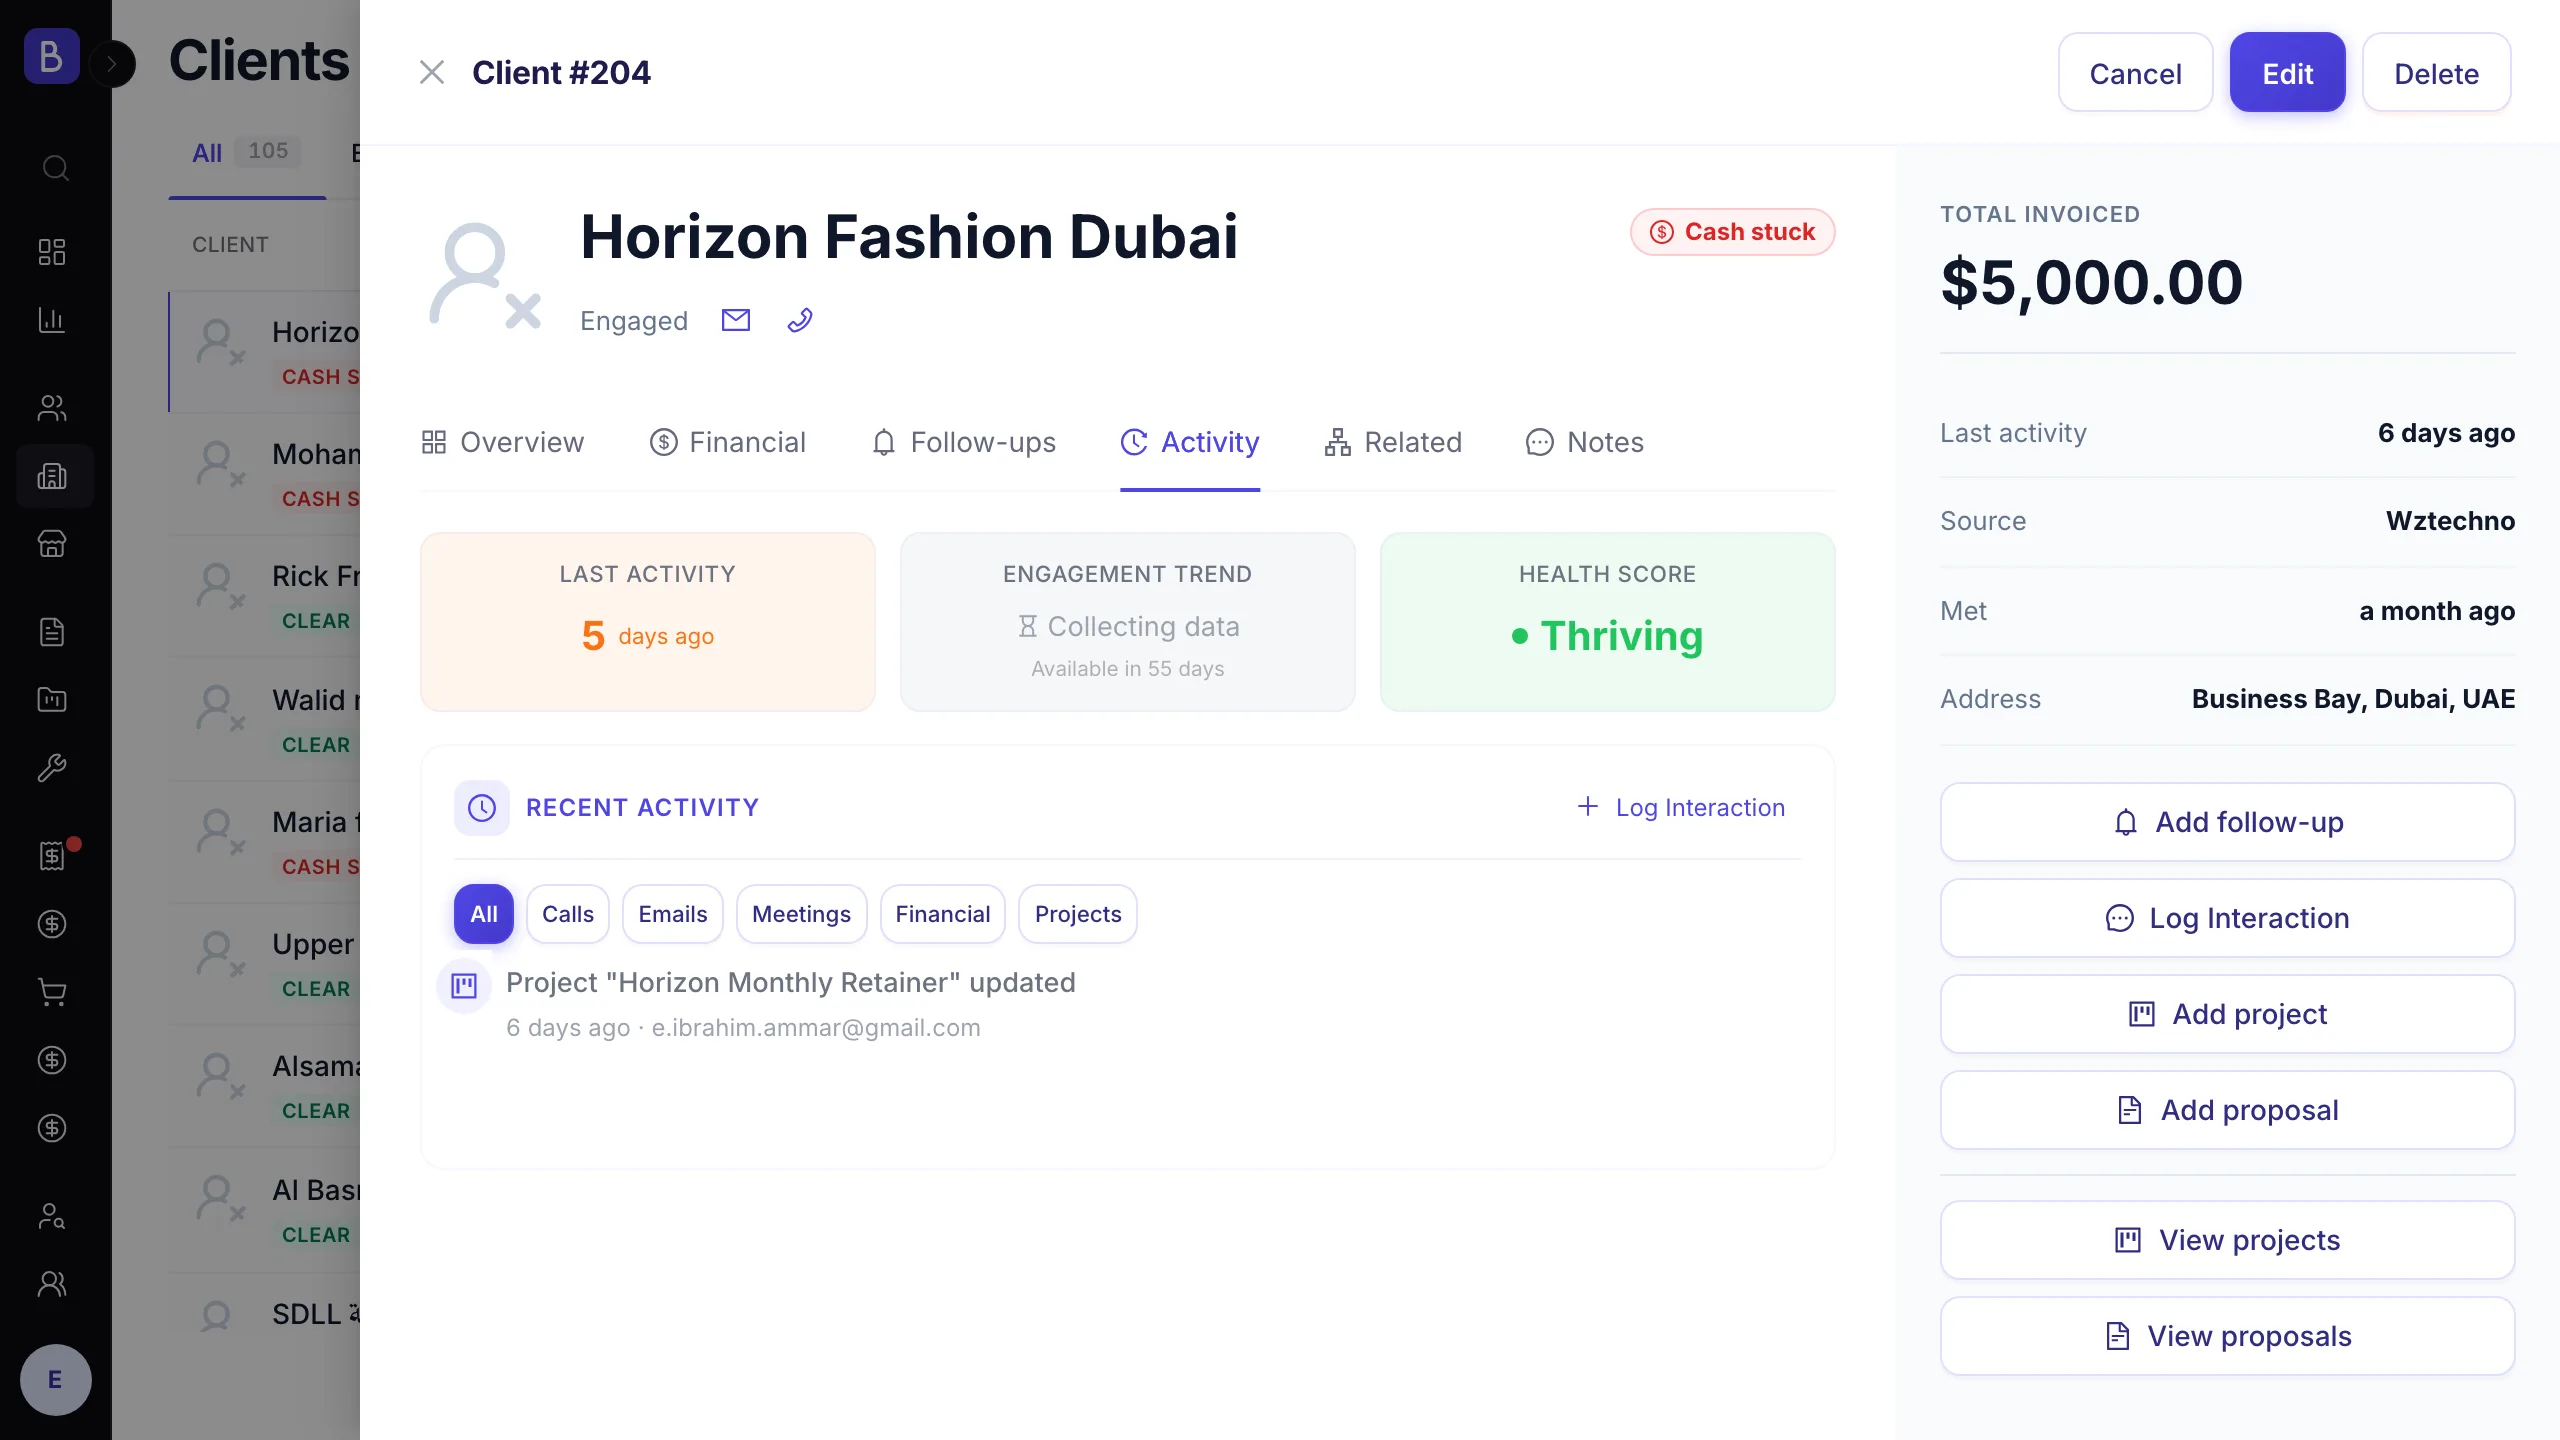Filter recent activity by Calls

click(568, 914)
